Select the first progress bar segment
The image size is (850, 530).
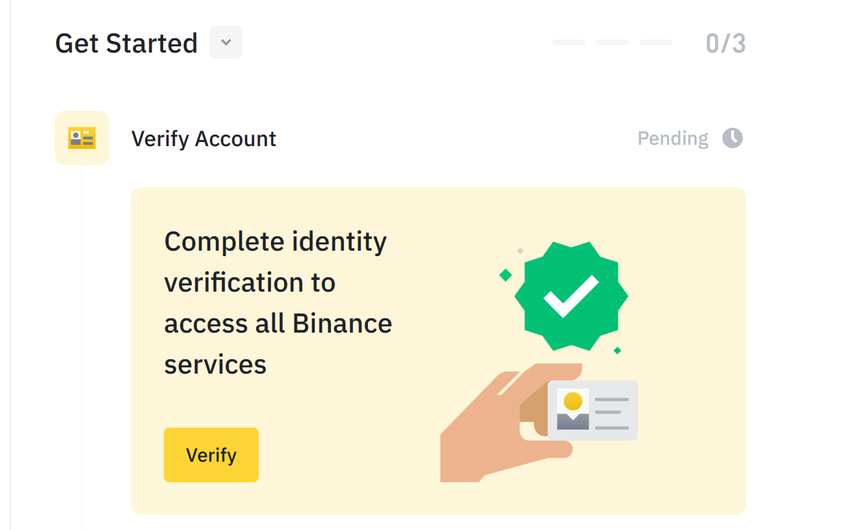[568, 43]
